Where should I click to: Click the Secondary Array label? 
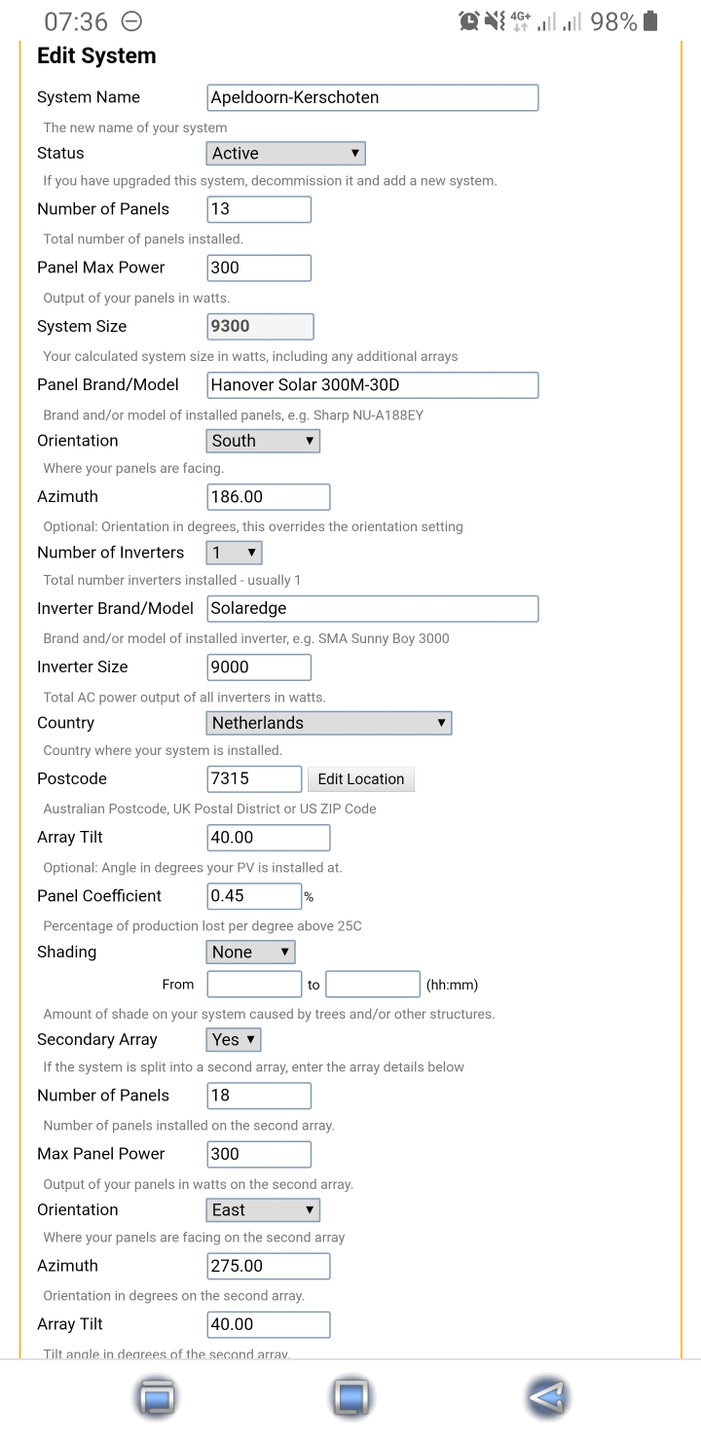[97, 1040]
